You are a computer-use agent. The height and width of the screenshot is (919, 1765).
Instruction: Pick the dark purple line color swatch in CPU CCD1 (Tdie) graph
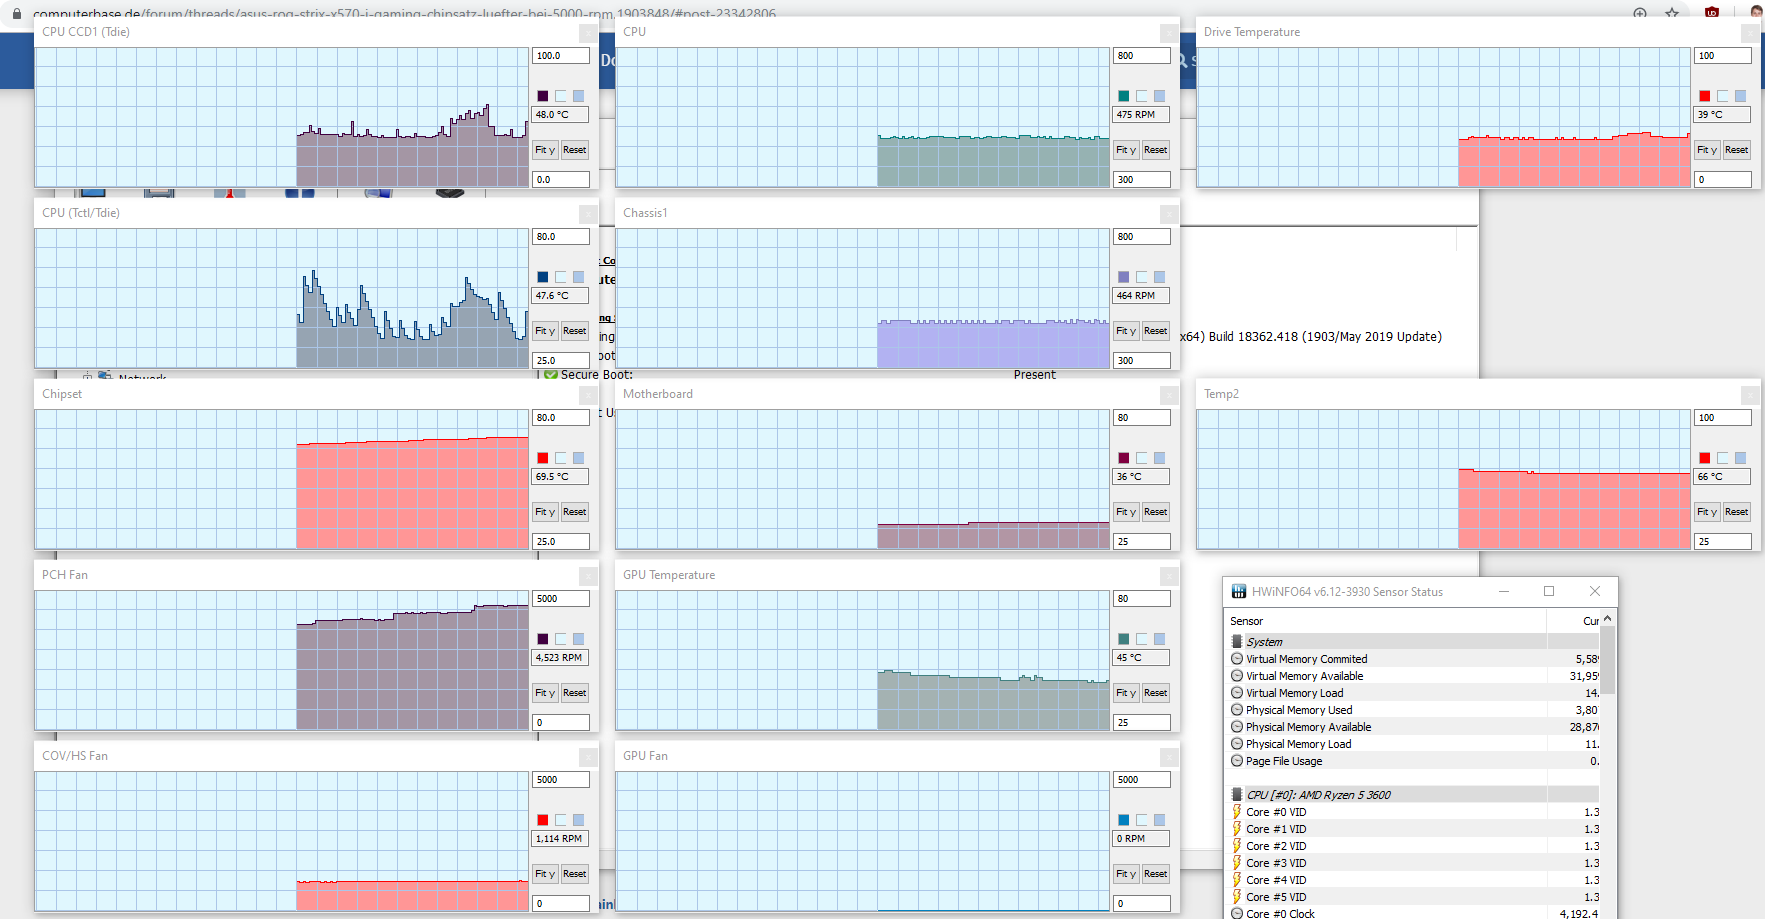[x=543, y=96]
